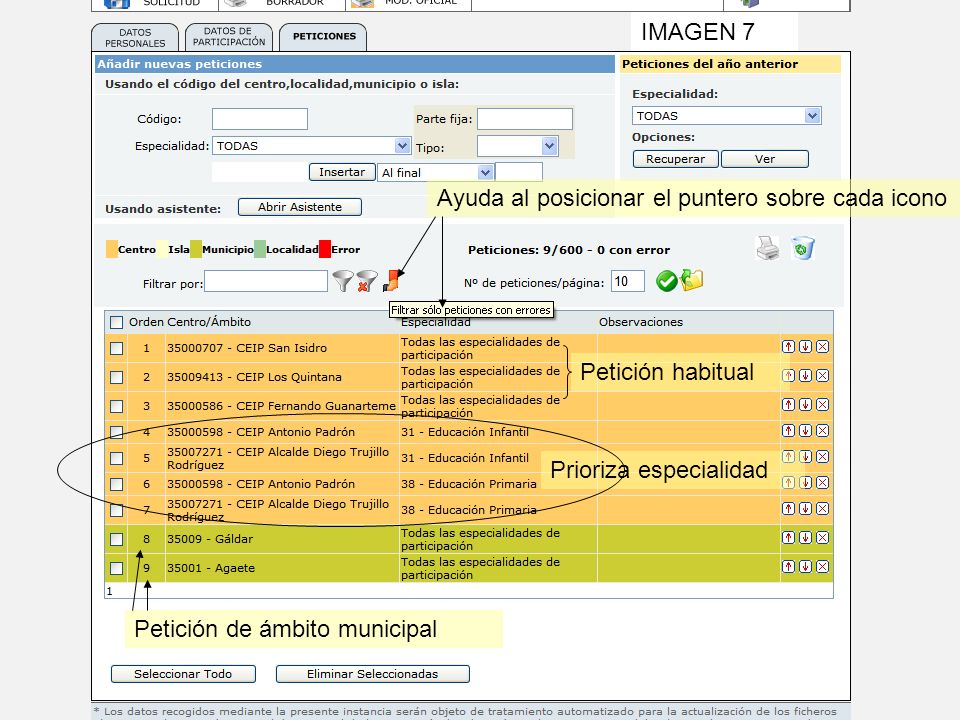Delete petition 5 Alcalde Diego Trujillo

pyautogui.click(x=823, y=457)
